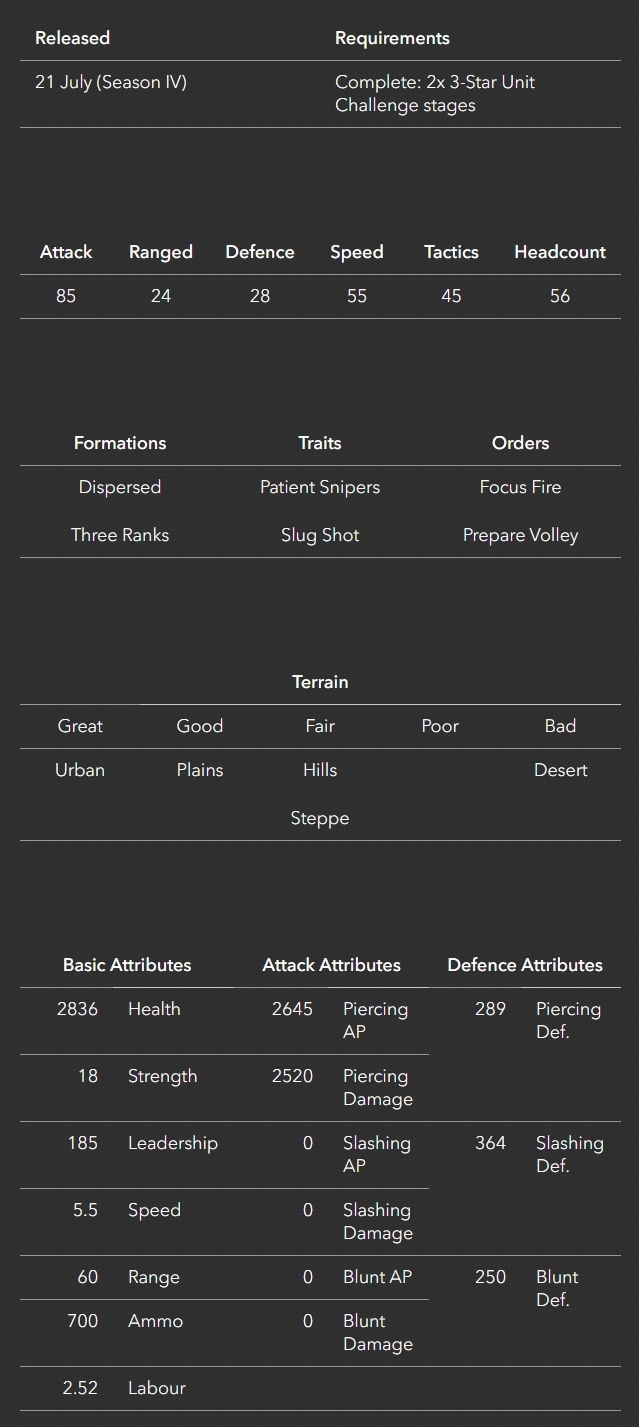639x1427 pixels.
Task: Click the Prepare Volley order
Action: tap(520, 535)
